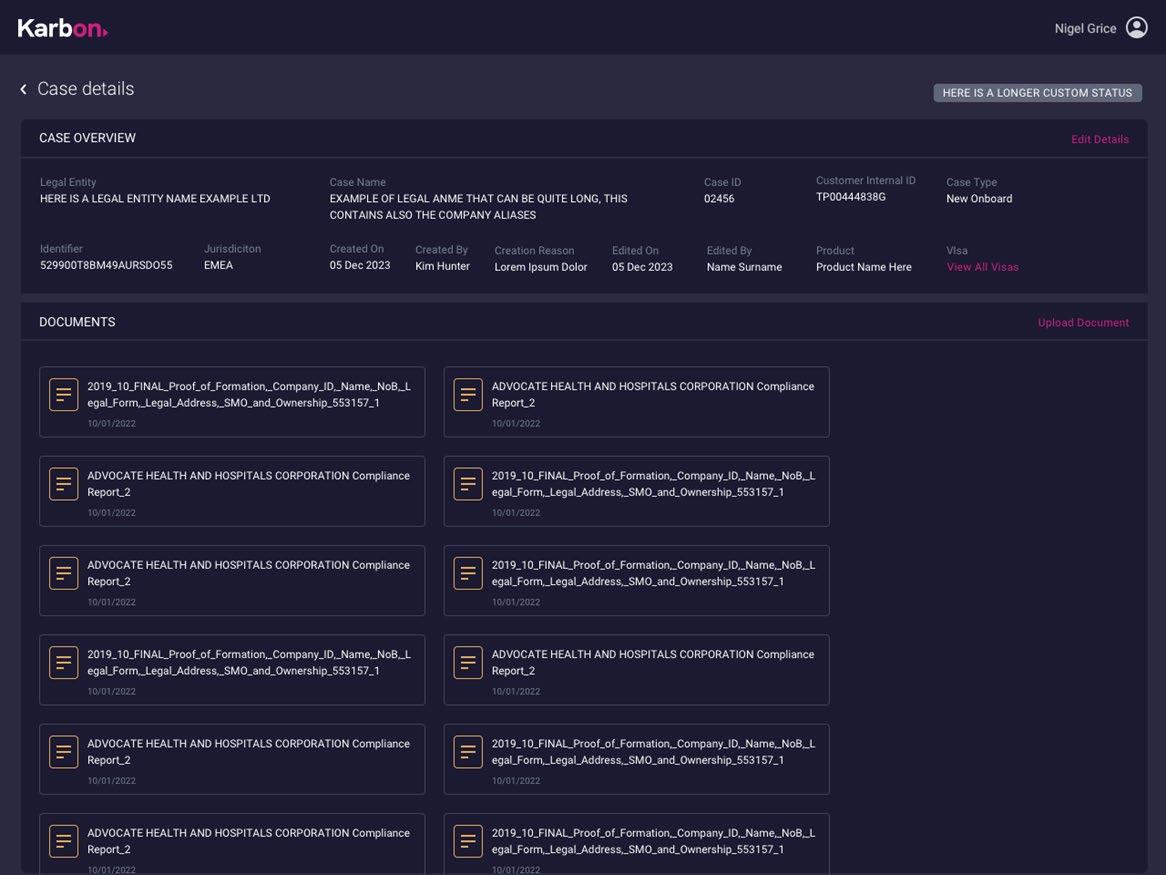Select the Jurisdiction value EMEA
1166x875 pixels.
coord(219,265)
